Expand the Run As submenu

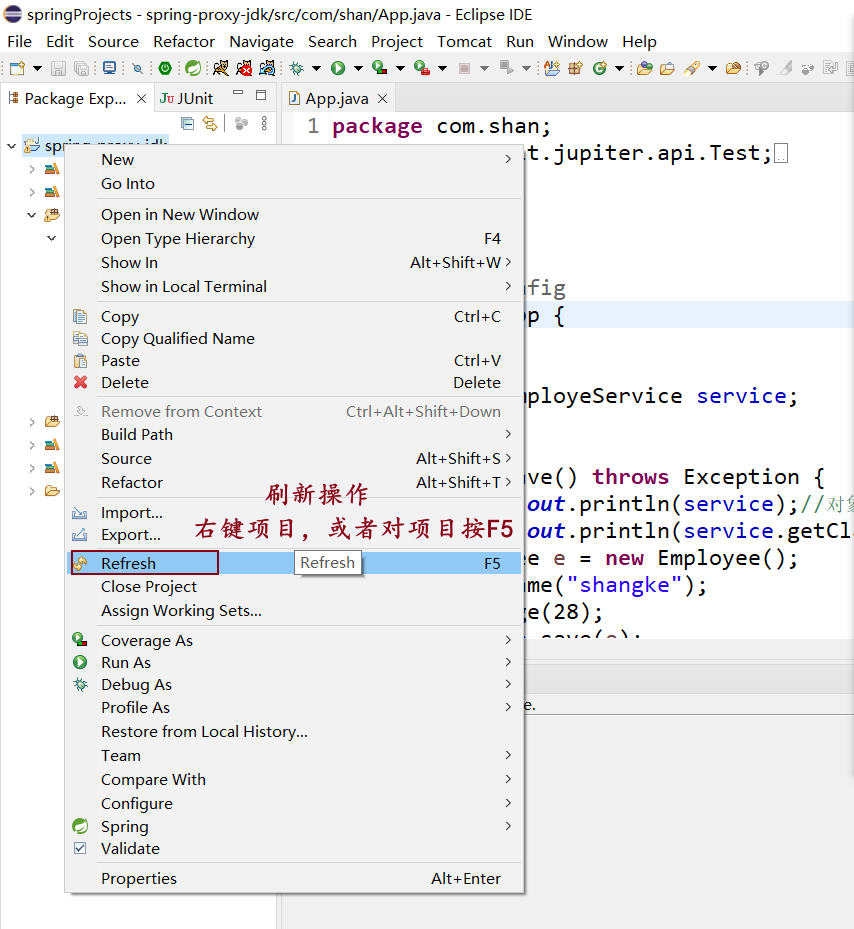pyautogui.click(x=295, y=662)
